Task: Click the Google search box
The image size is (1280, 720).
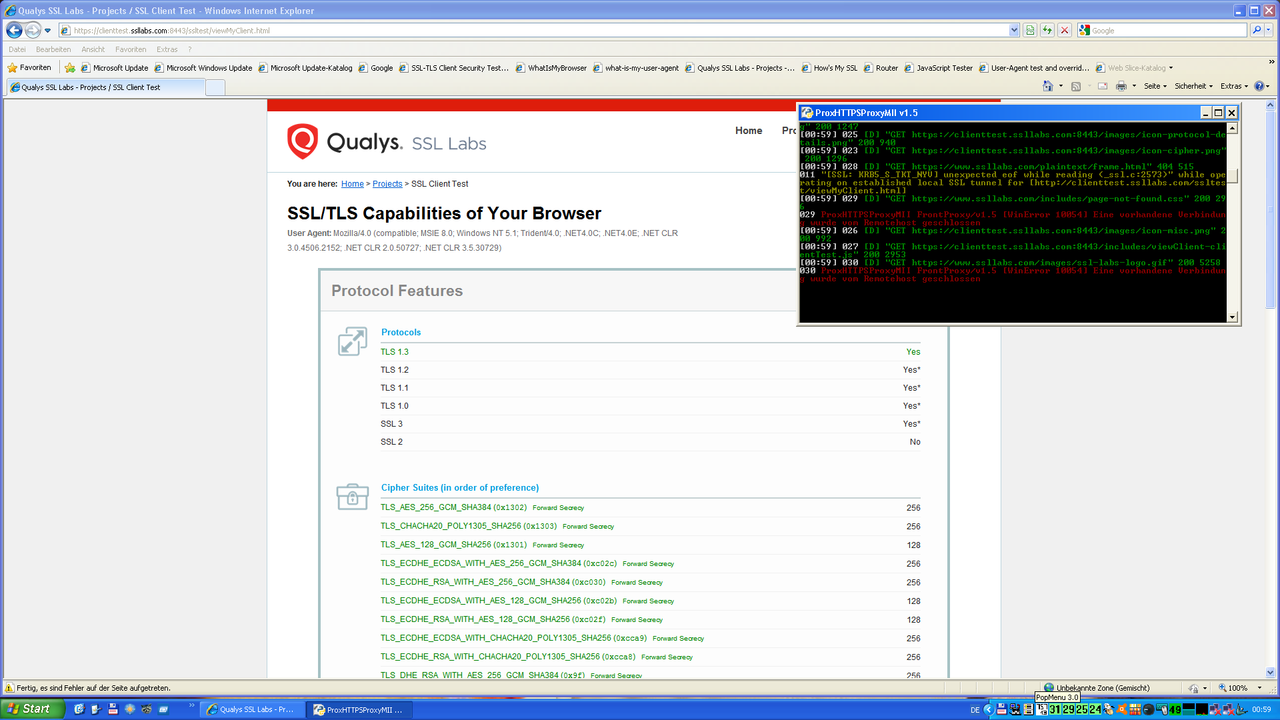Action: coord(1162,31)
